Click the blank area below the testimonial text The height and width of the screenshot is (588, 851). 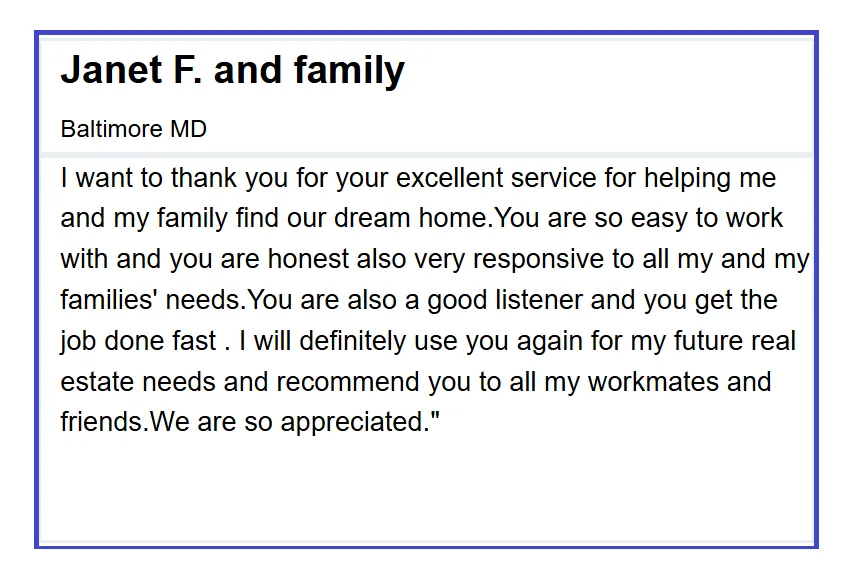click(x=426, y=489)
